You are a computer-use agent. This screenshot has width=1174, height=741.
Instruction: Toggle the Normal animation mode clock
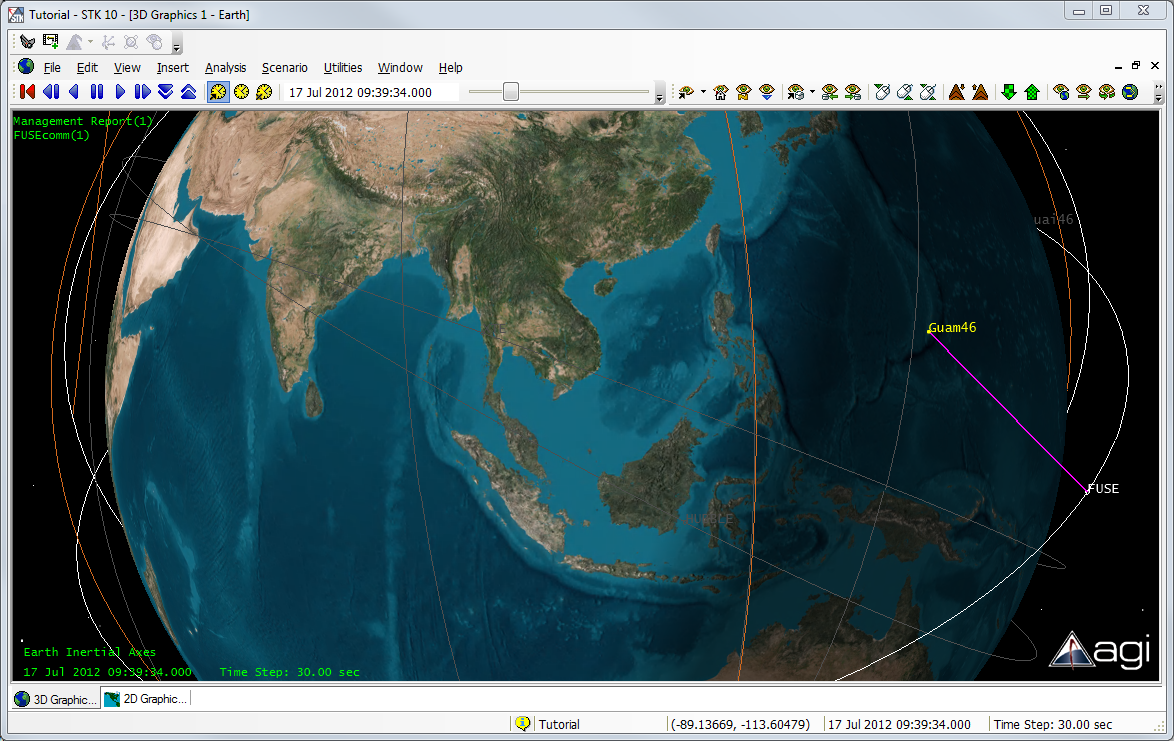point(218,92)
